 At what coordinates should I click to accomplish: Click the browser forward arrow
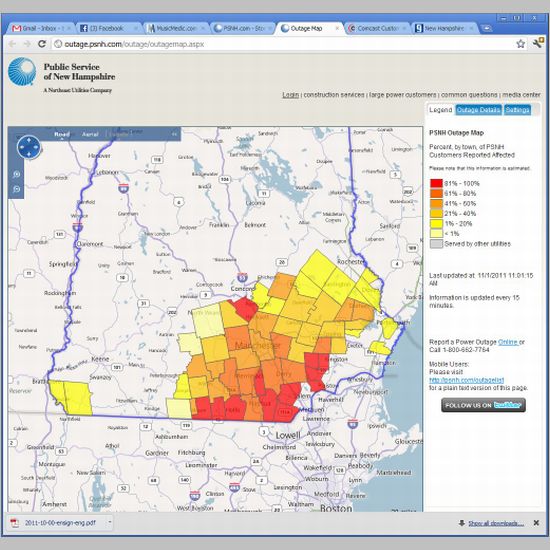point(27,44)
